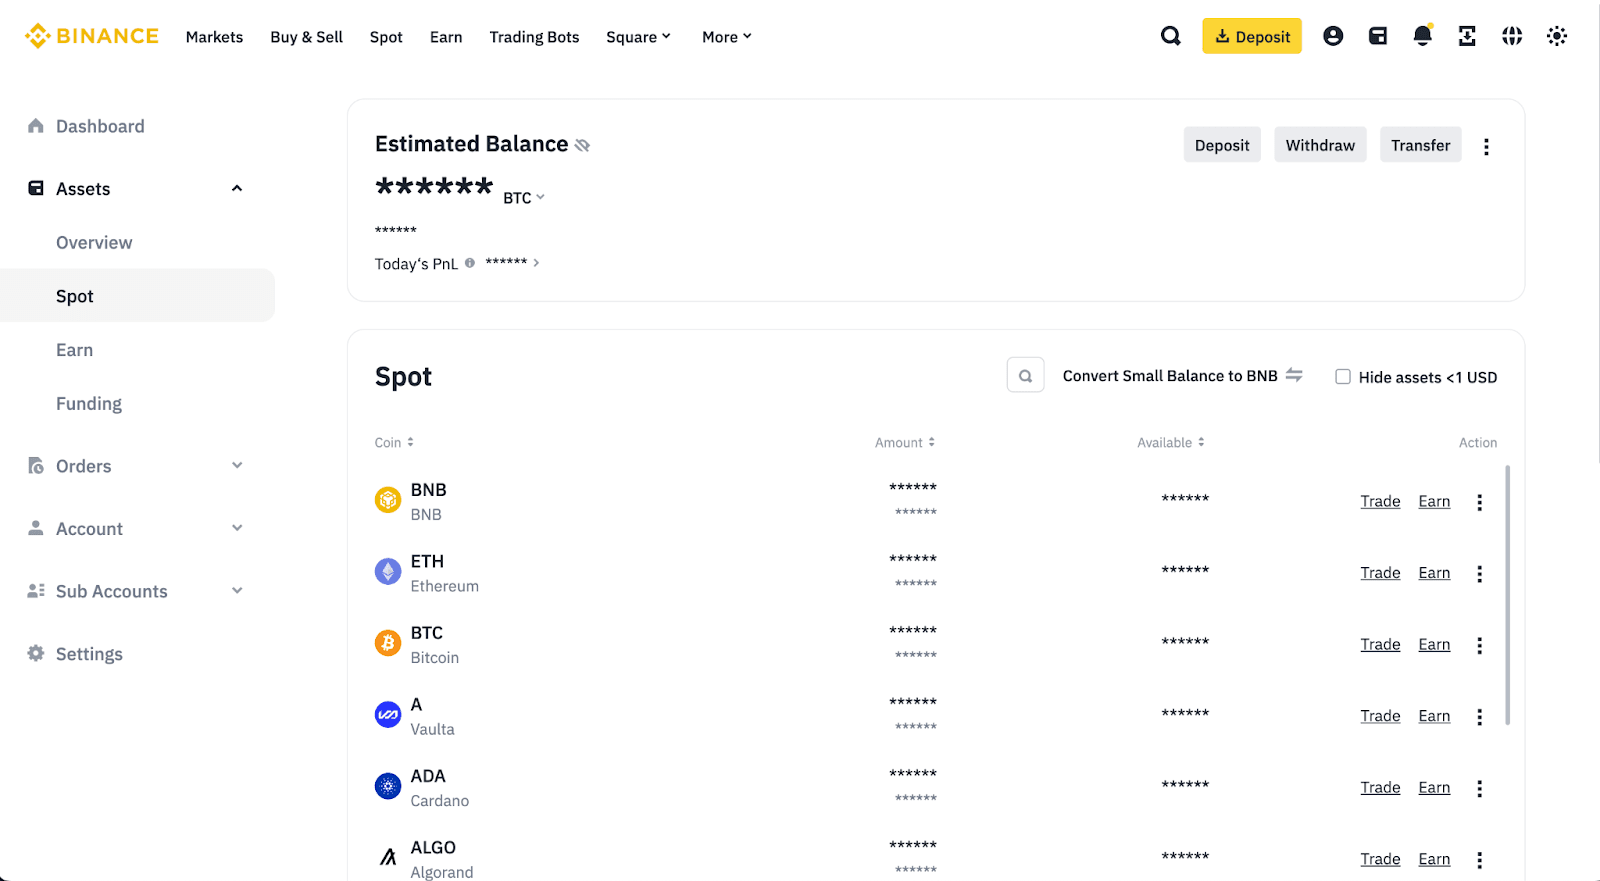Image resolution: width=1600 pixels, height=881 pixels.
Task: Open the language globe icon
Action: (1512, 36)
